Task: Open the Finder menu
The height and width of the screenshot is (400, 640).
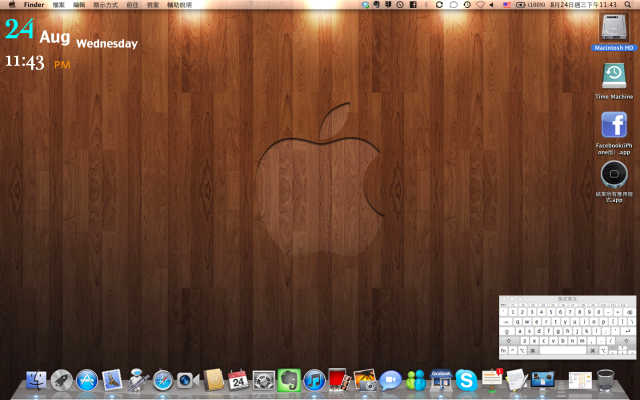Action: click(x=34, y=5)
